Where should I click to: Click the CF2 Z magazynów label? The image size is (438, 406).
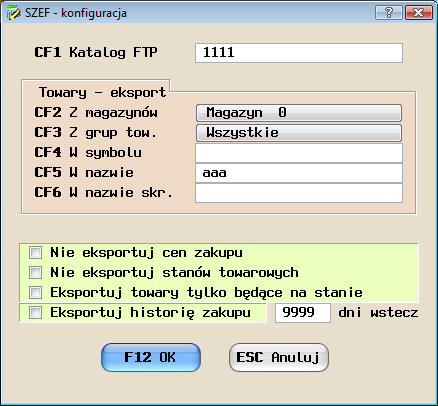click(x=96, y=113)
